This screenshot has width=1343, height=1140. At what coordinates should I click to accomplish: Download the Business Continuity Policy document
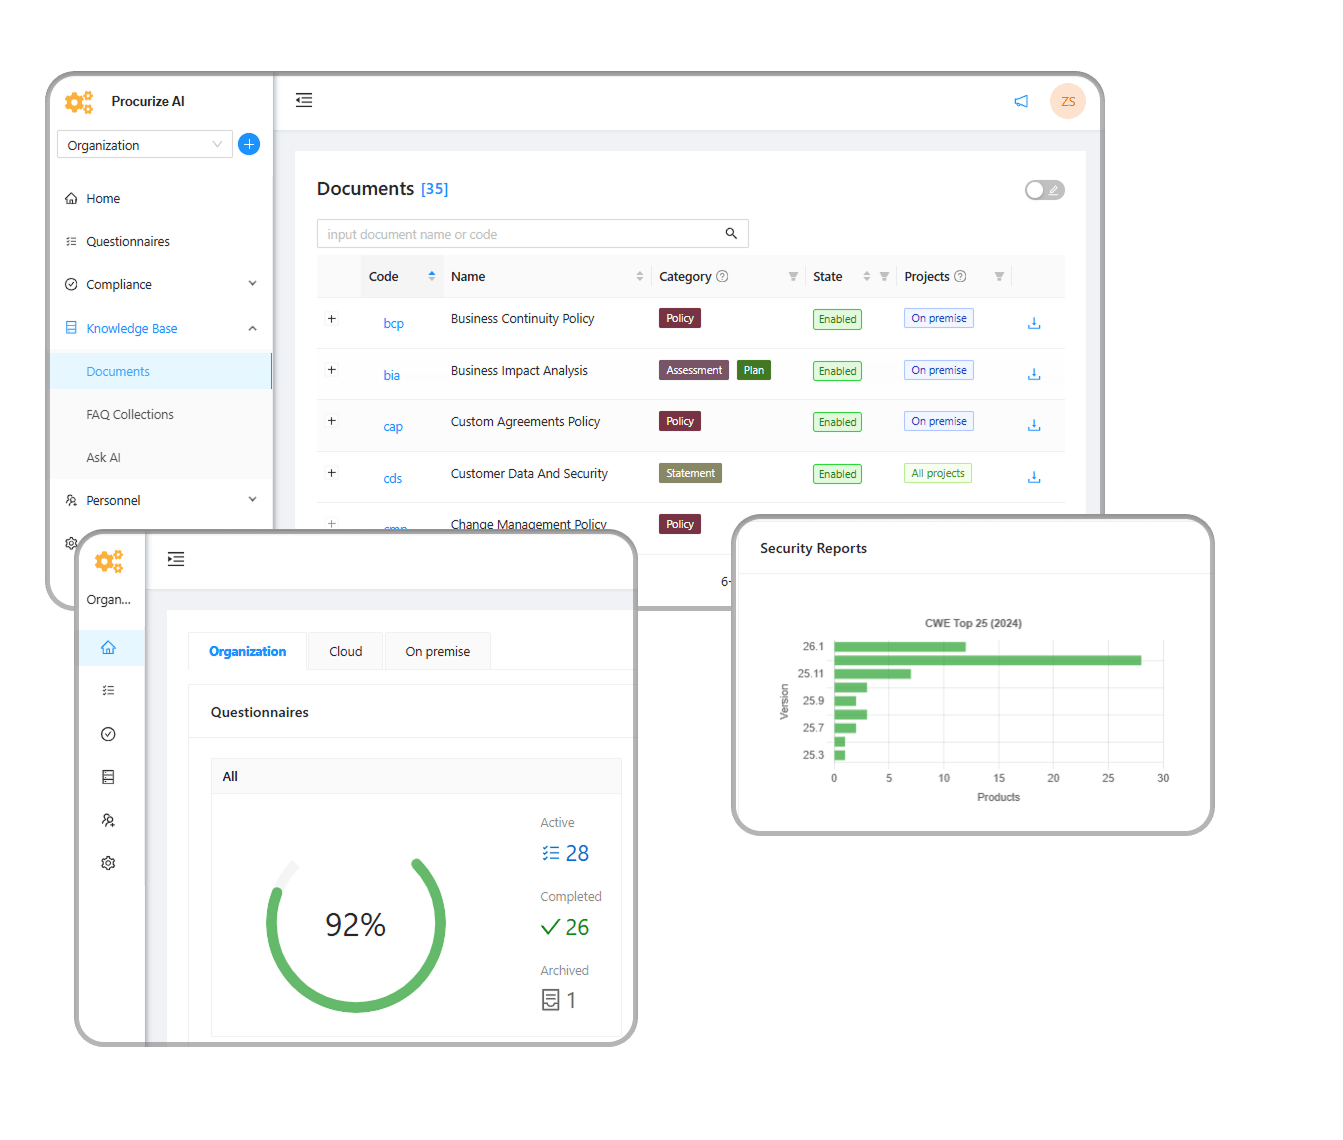click(1034, 322)
